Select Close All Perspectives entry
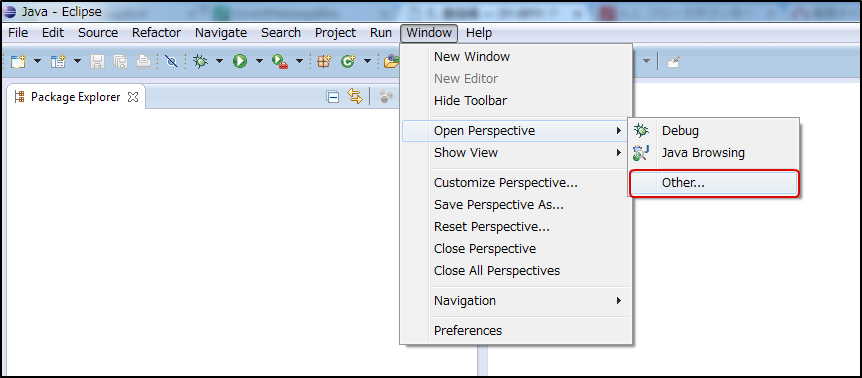 tap(516, 271)
